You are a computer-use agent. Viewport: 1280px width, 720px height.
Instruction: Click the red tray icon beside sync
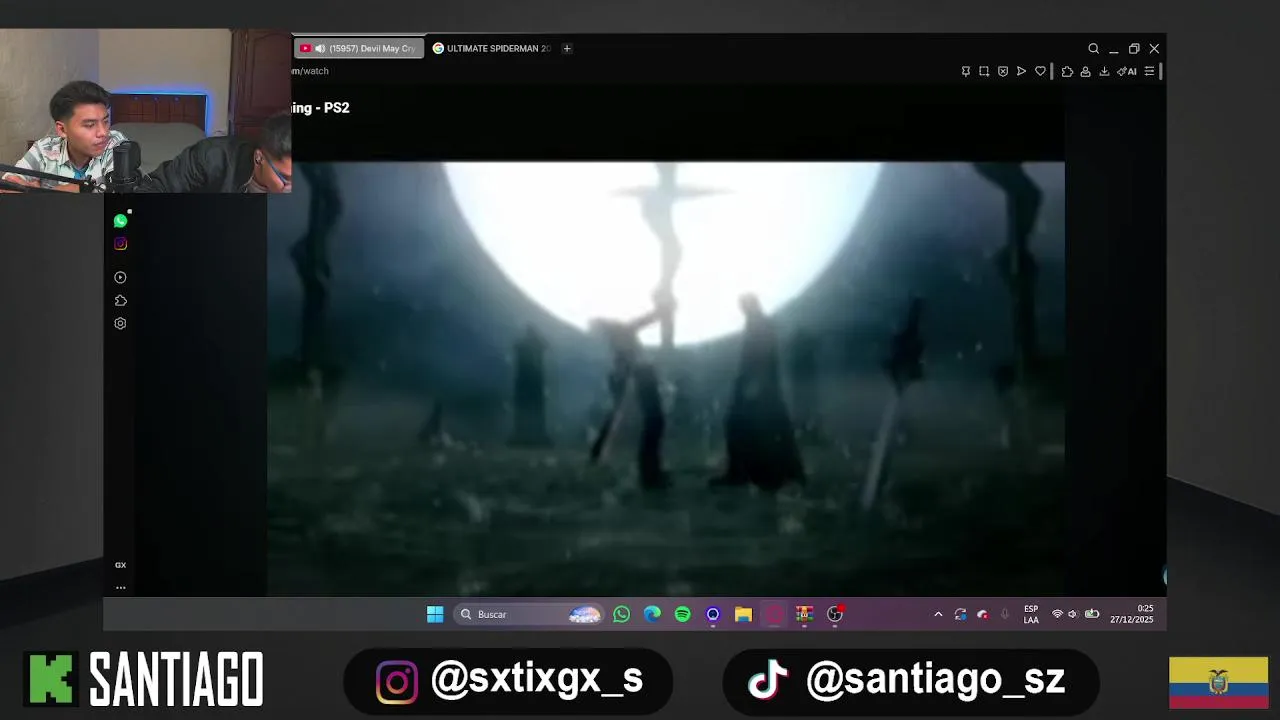(x=982, y=614)
